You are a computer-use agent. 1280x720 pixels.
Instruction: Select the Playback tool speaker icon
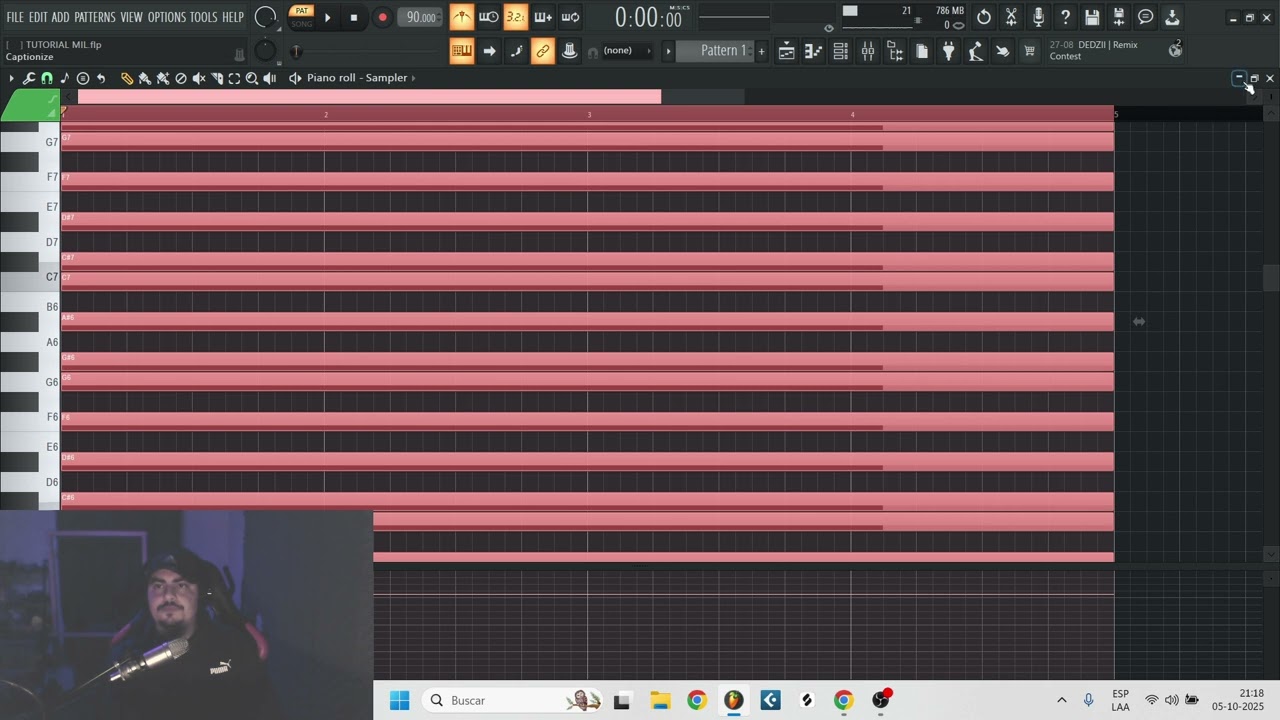pyautogui.click(x=270, y=78)
